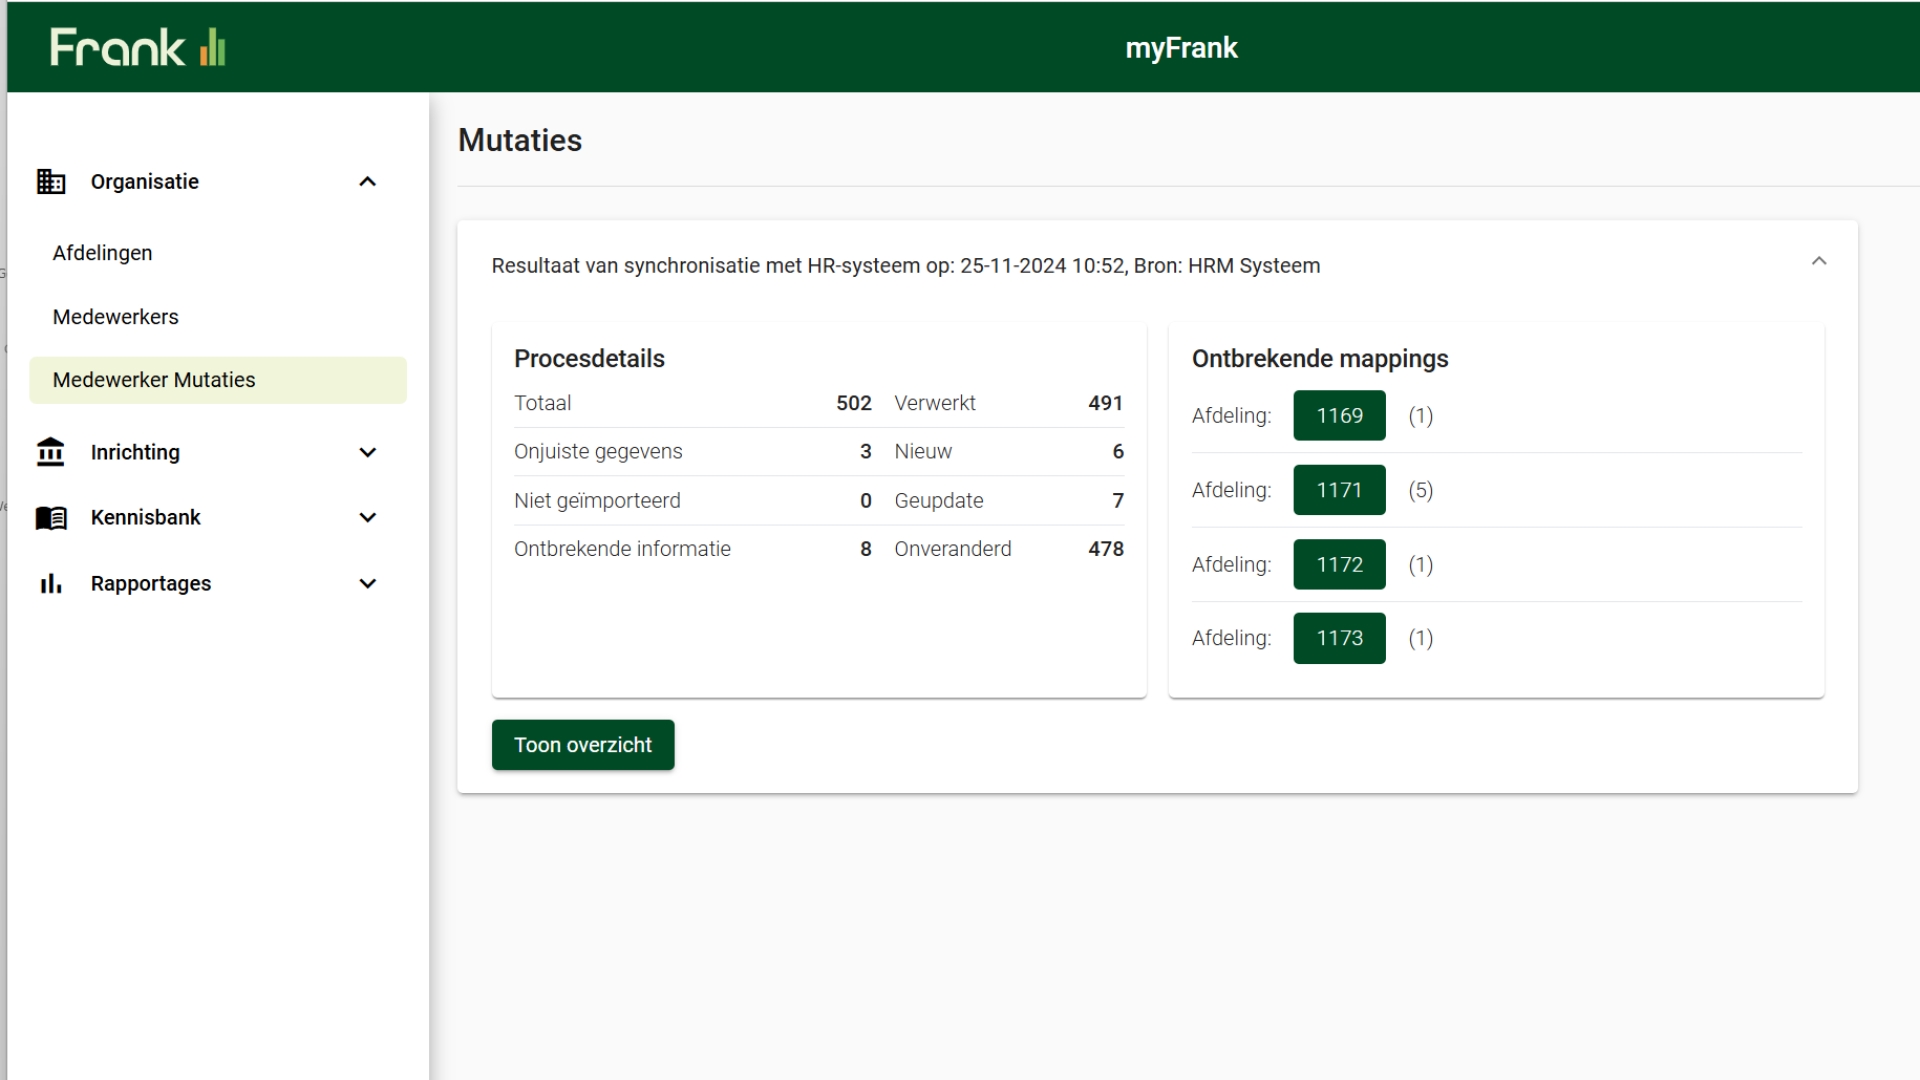
Task: Click the Ontbrekende informatie label
Action: [622, 549]
